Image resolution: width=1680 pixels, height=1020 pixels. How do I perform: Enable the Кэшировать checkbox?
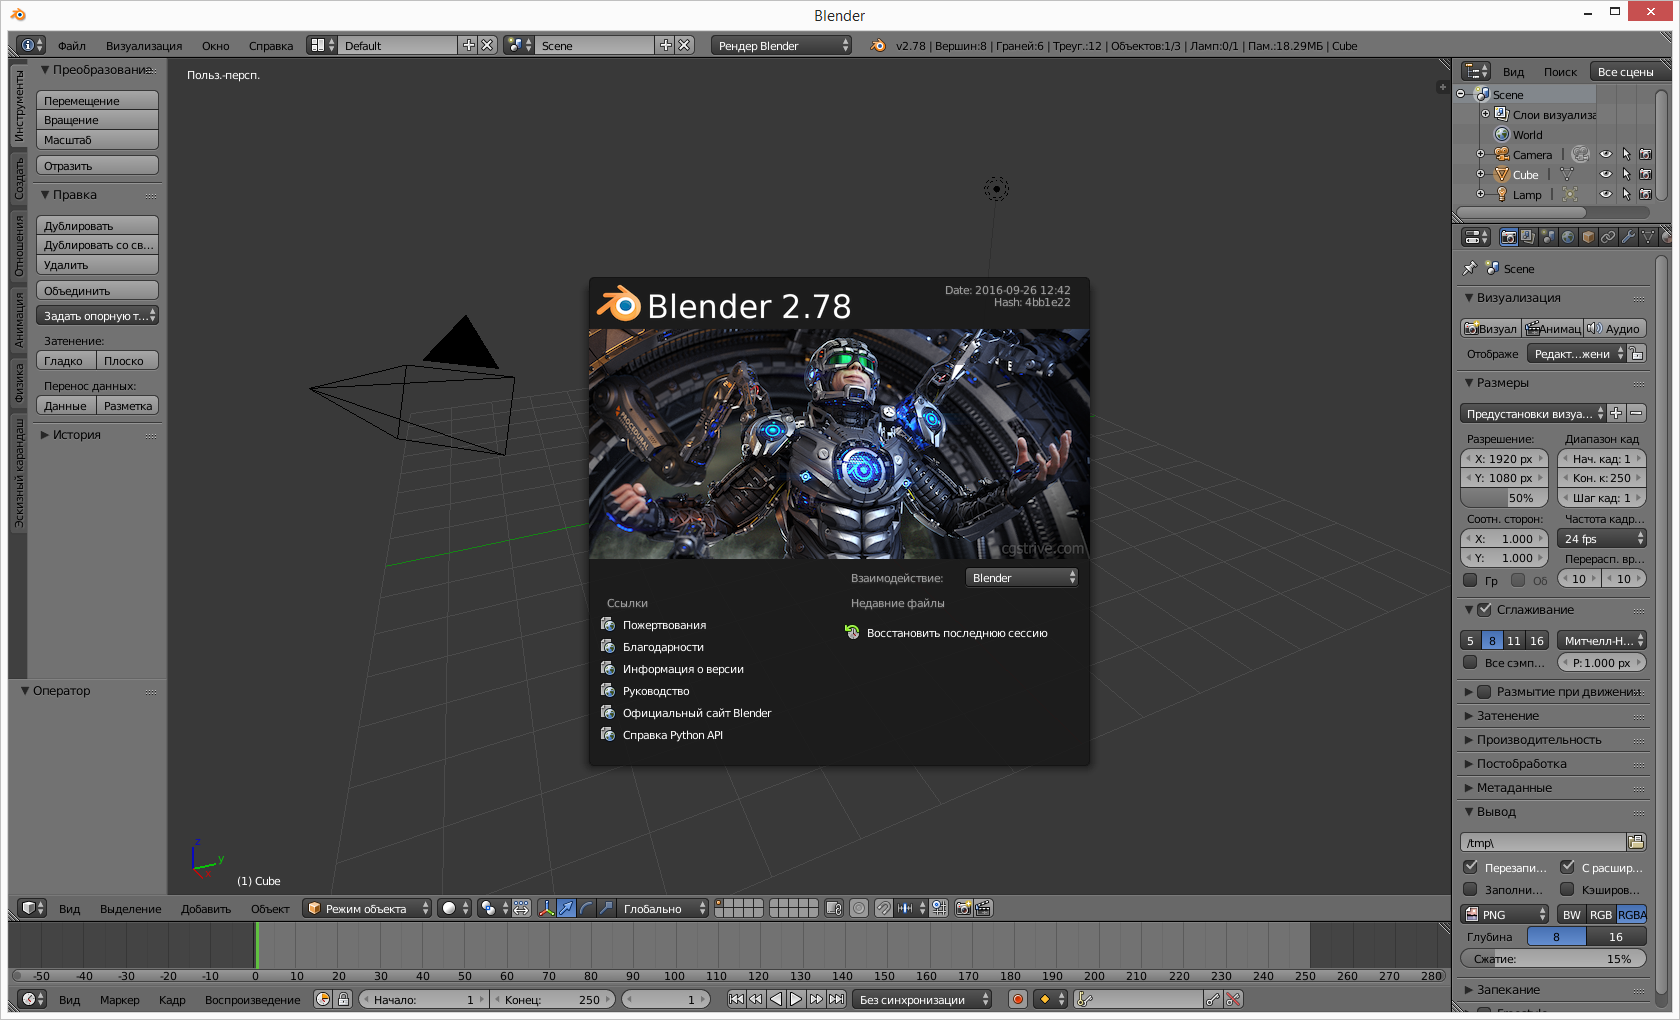1567,889
